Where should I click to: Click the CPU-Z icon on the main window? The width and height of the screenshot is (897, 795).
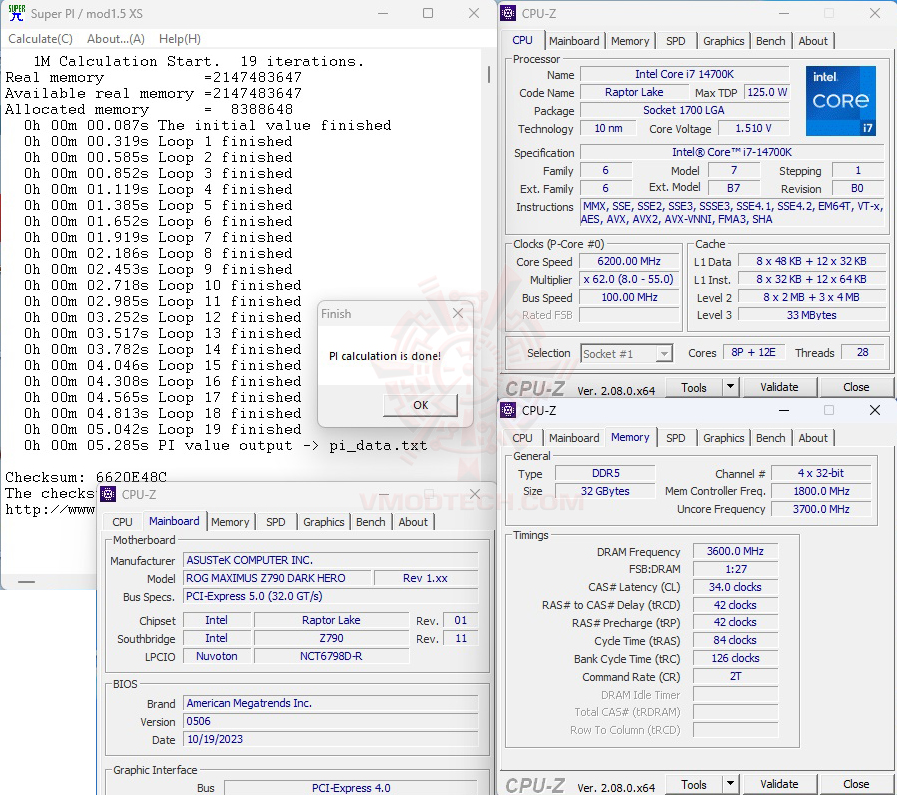click(x=508, y=13)
